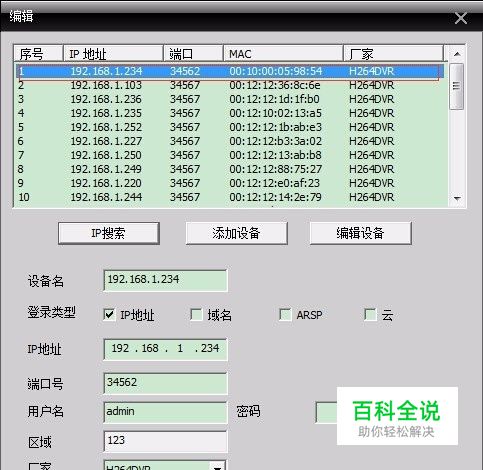Click the IP搜索 button
483x470 pixels.
click(109, 233)
